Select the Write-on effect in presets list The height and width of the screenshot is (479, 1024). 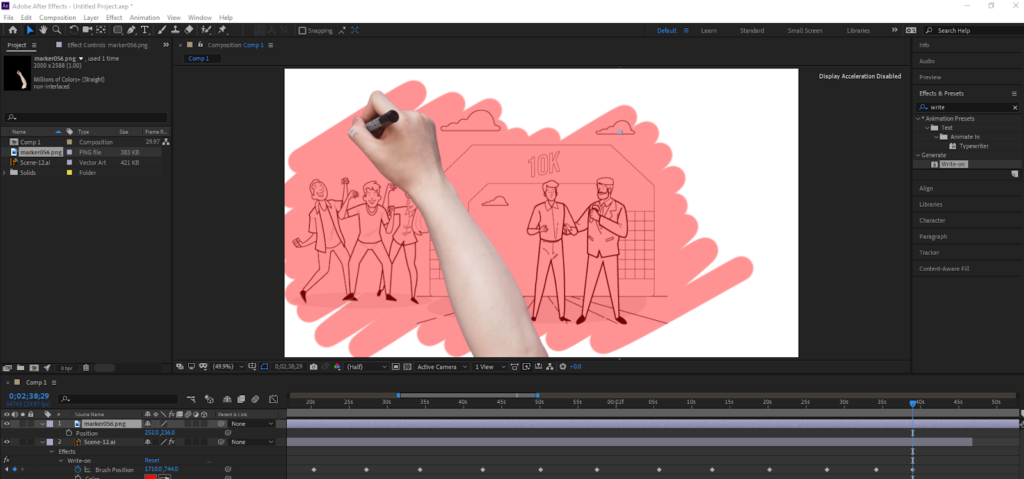tap(953, 164)
